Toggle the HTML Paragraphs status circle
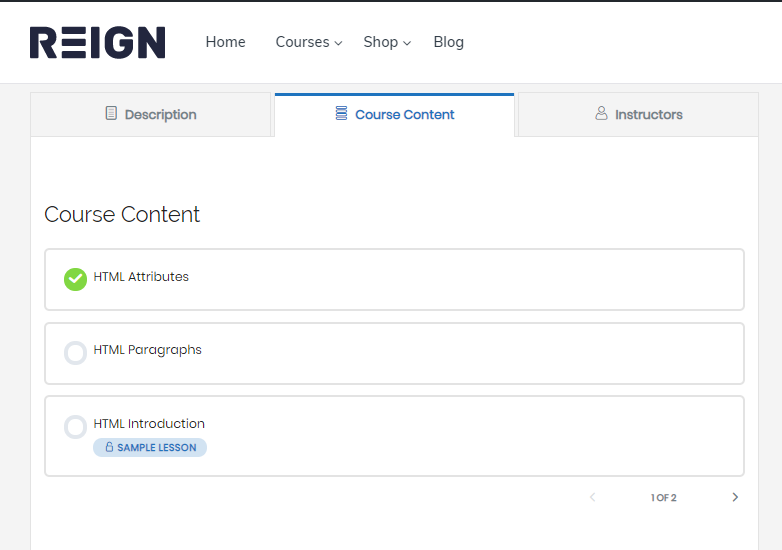The height and width of the screenshot is (550, 782). [x=75, y=353]
